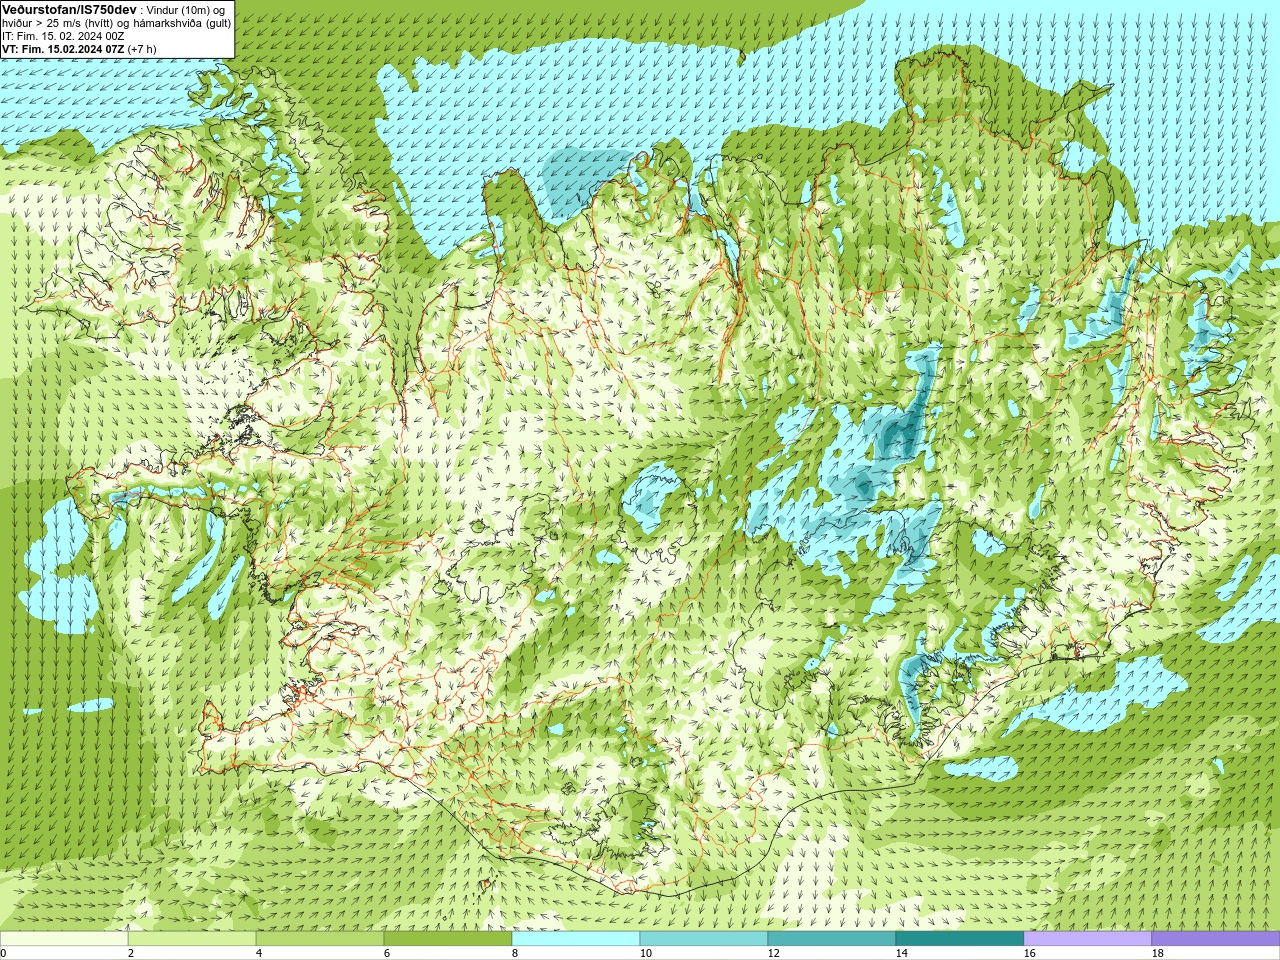Click the legend tick label '0'
Screen dimensions: 1280x960
click(x=3, y=953)
